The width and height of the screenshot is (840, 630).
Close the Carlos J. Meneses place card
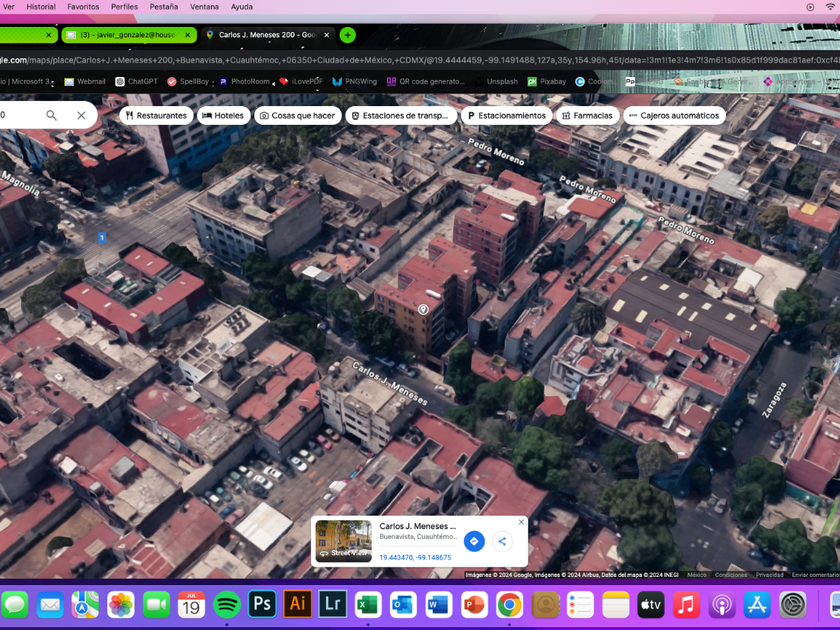point(521,522)
